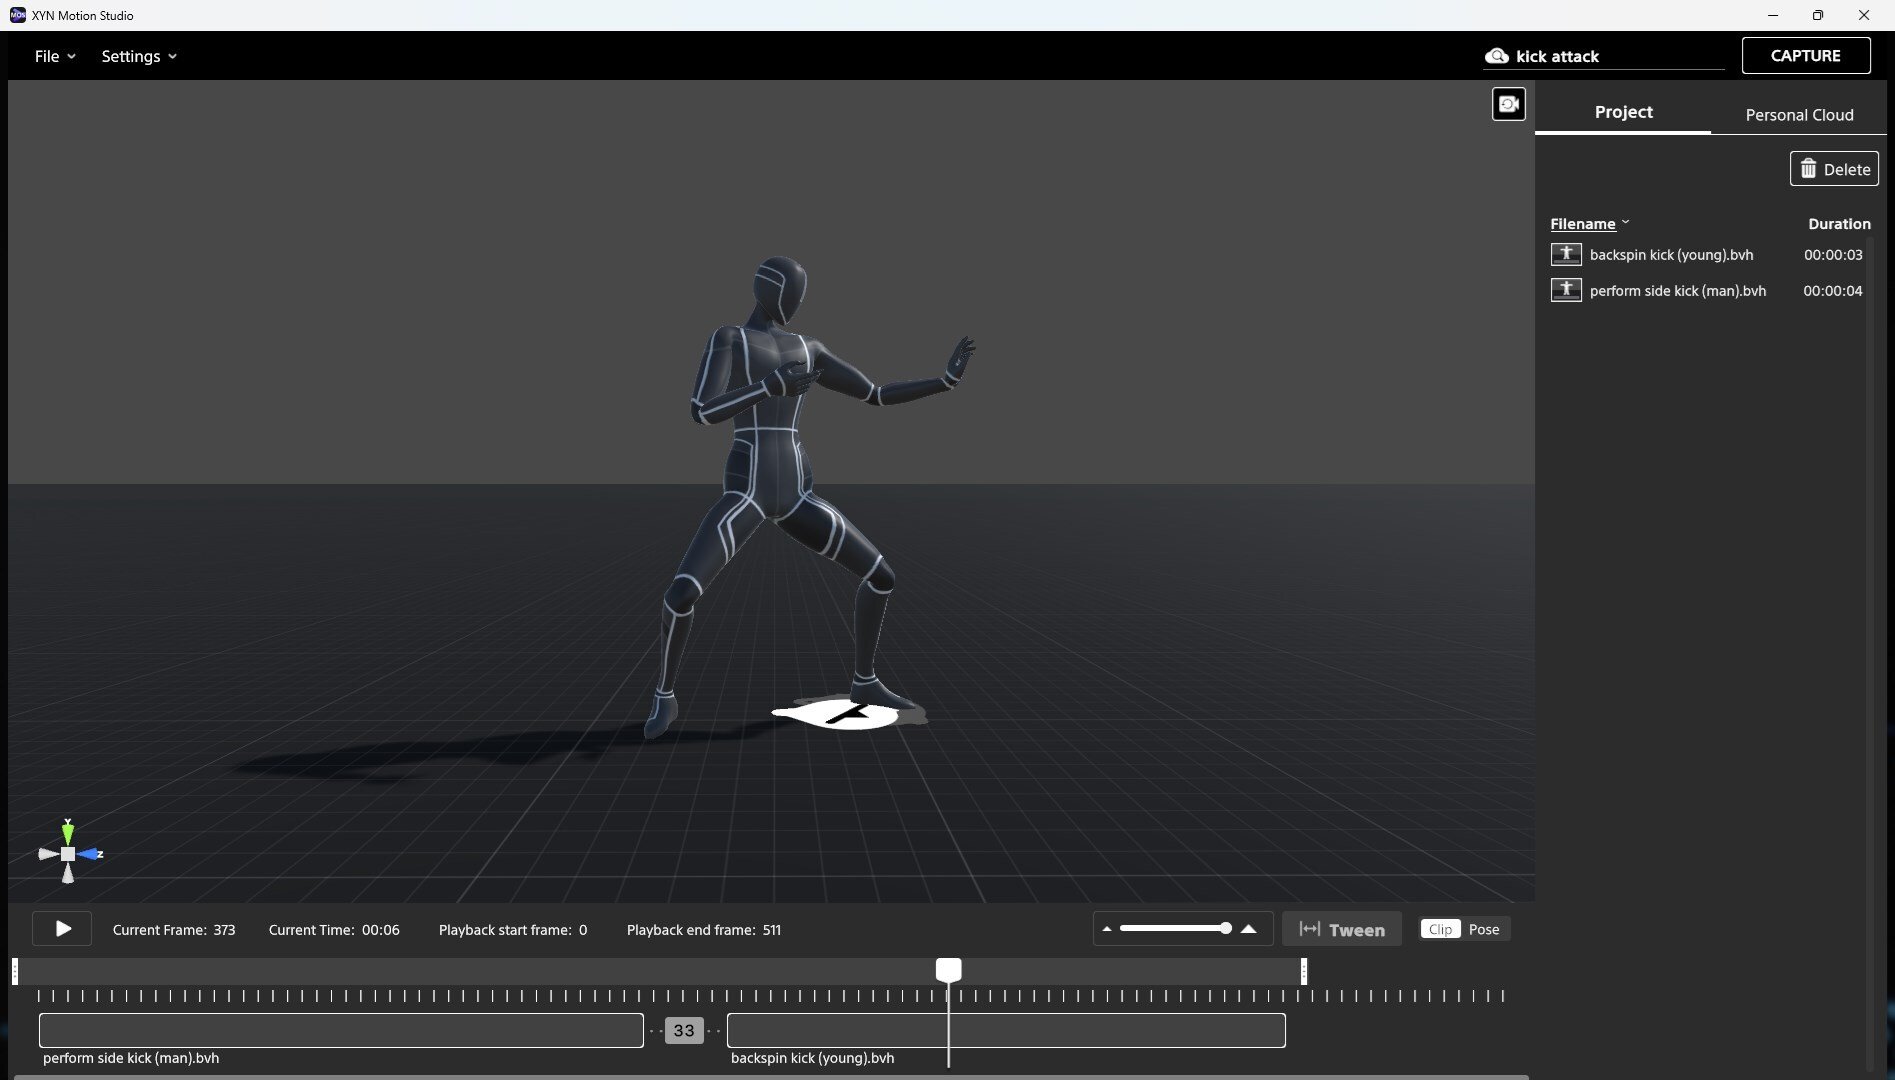
Task: Select the Project tab
Action: tap(1623, 112)
